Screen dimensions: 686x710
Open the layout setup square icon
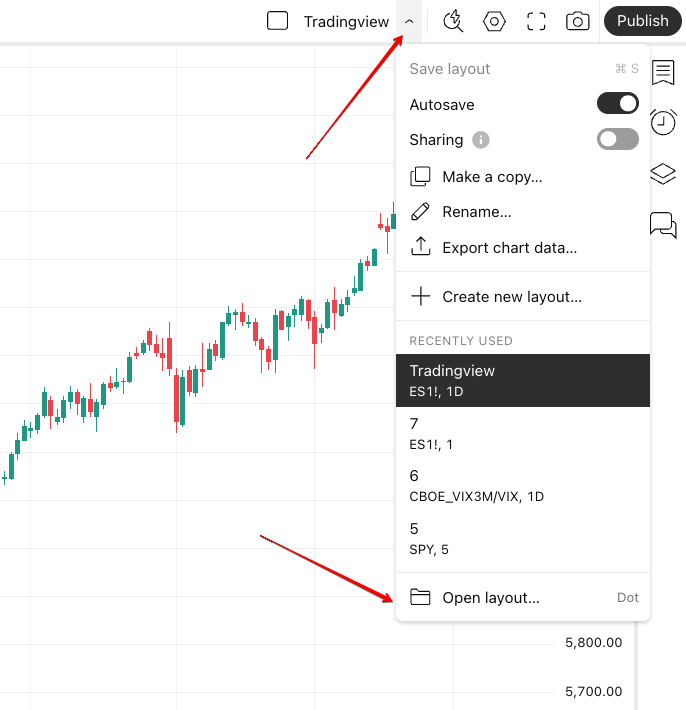click(x=277, y=21)
